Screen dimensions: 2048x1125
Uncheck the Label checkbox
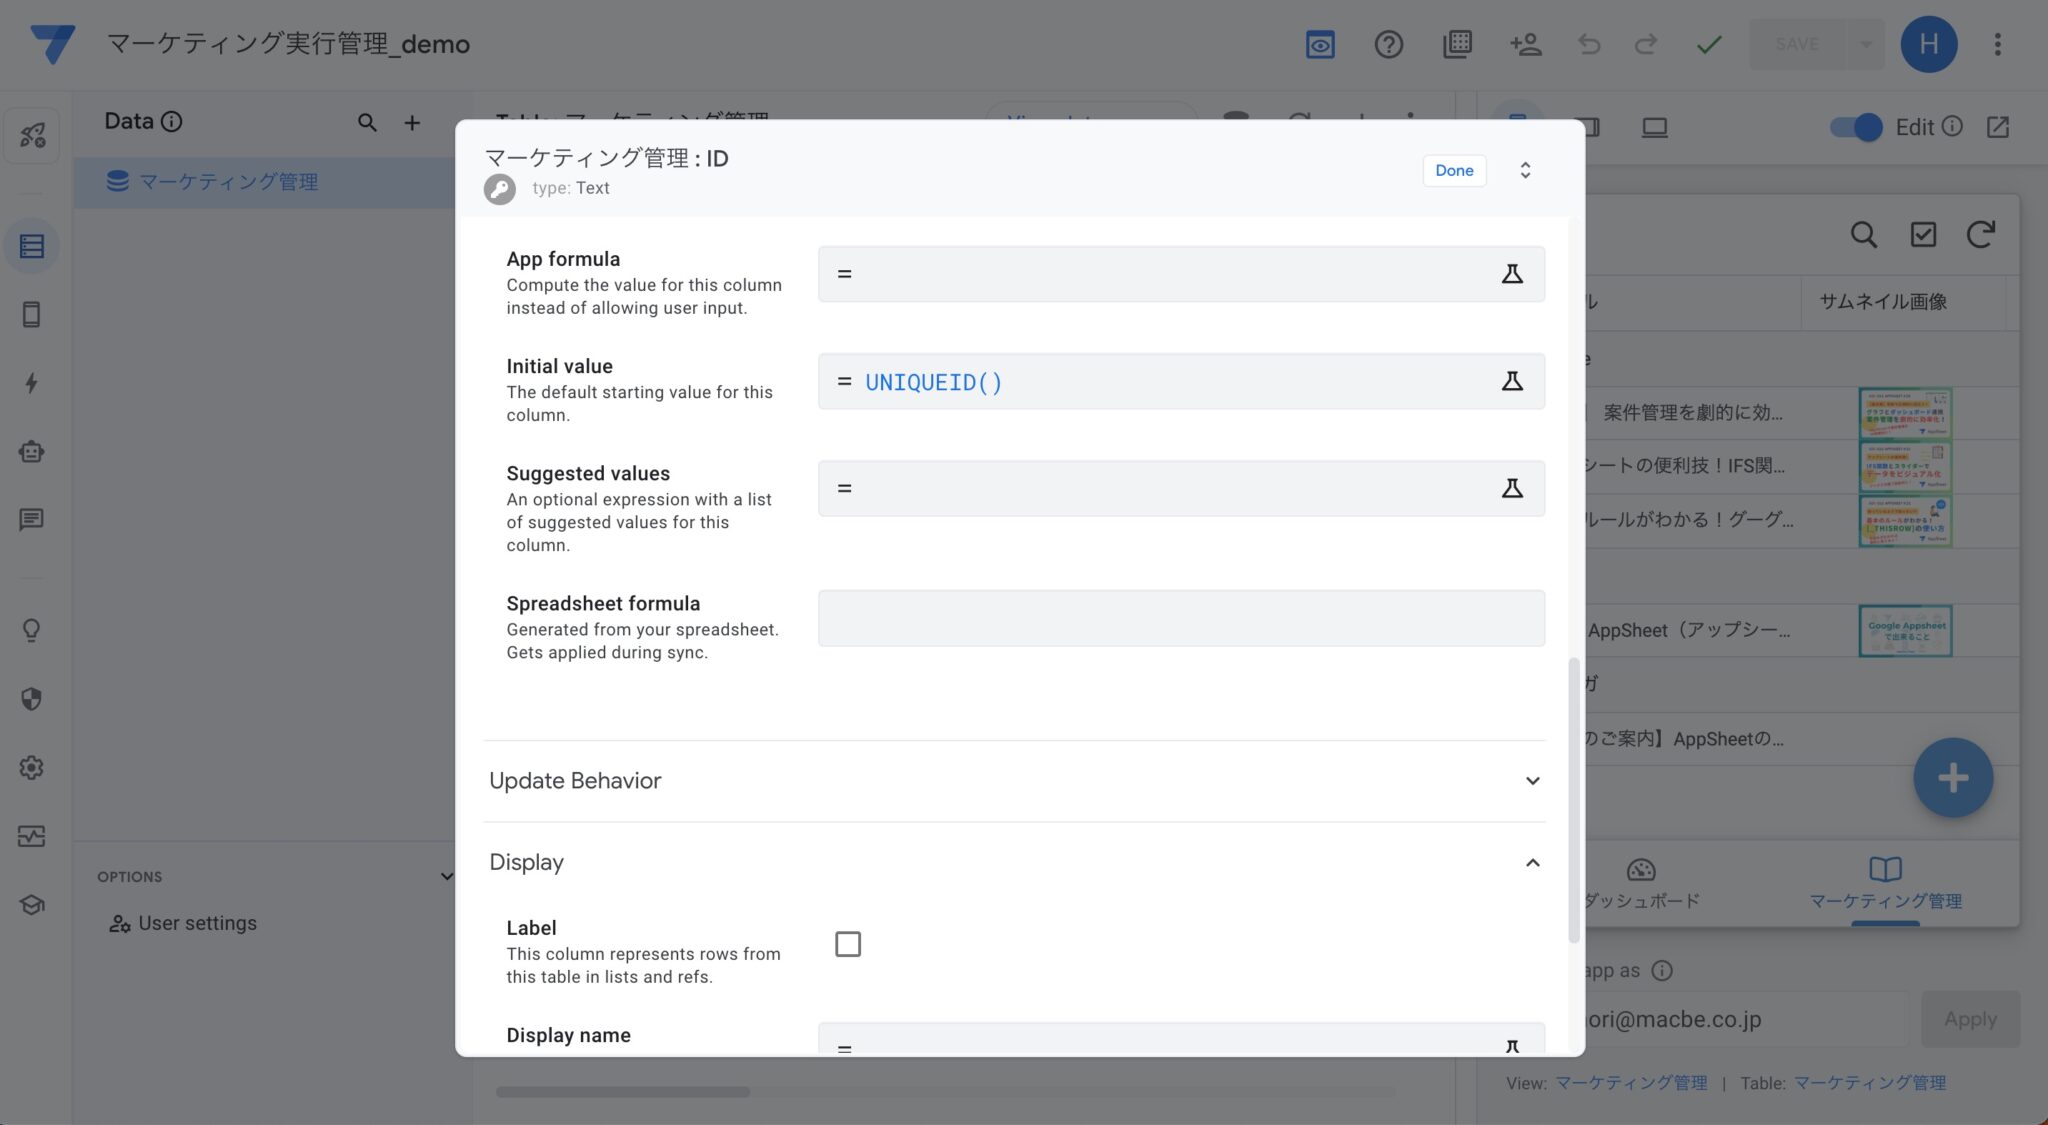point(847,943)
